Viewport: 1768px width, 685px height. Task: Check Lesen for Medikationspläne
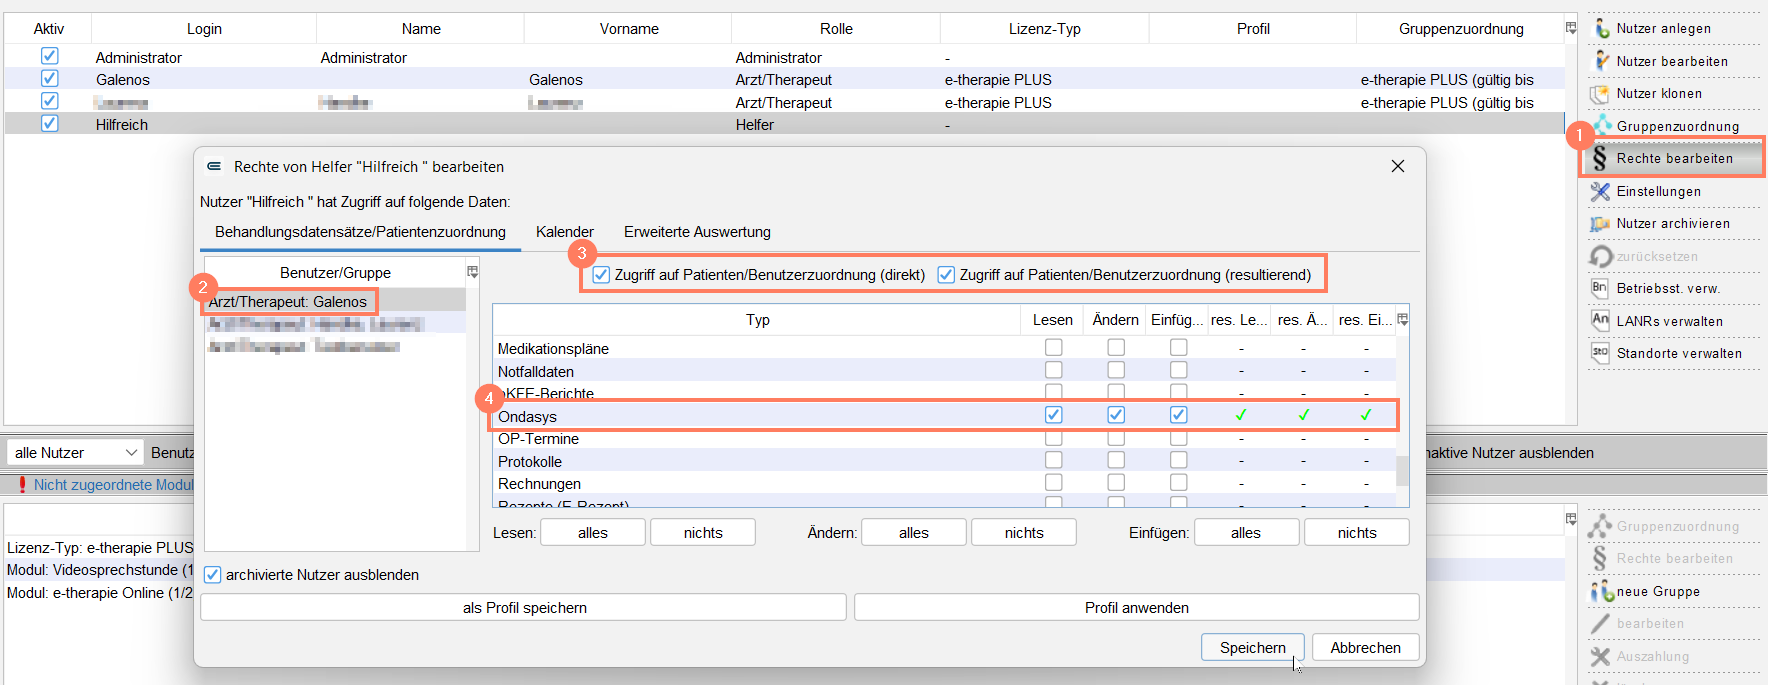[x=1053, y=347]
